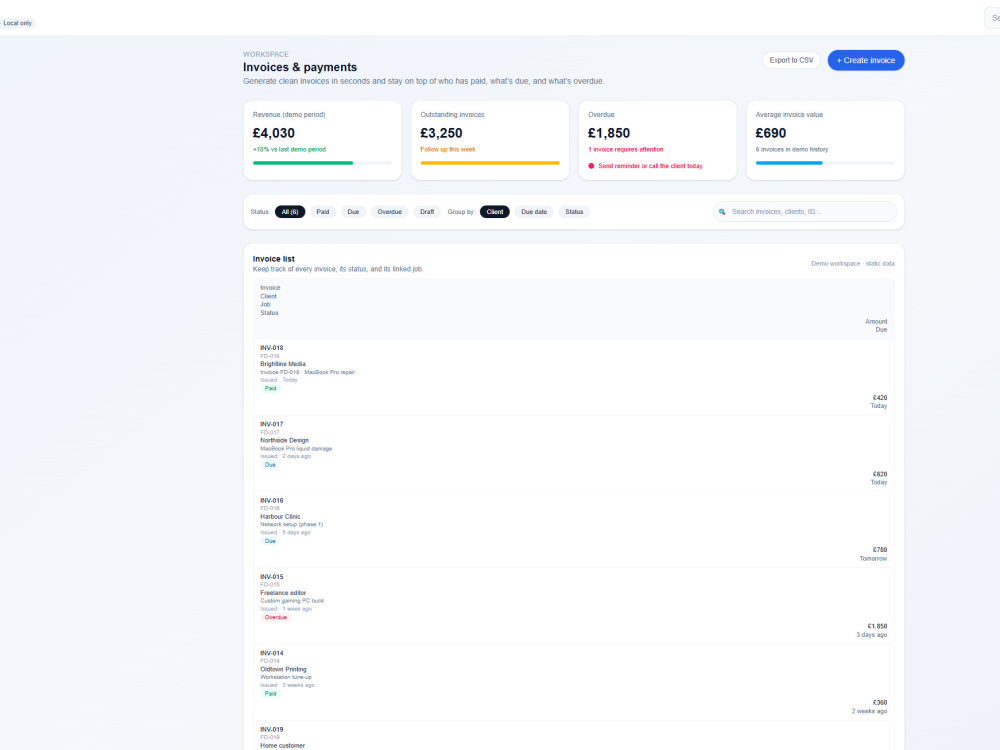Click 'Follow up this week' text
This screenshot has width=1000, height=750.
tap(448, 149)
